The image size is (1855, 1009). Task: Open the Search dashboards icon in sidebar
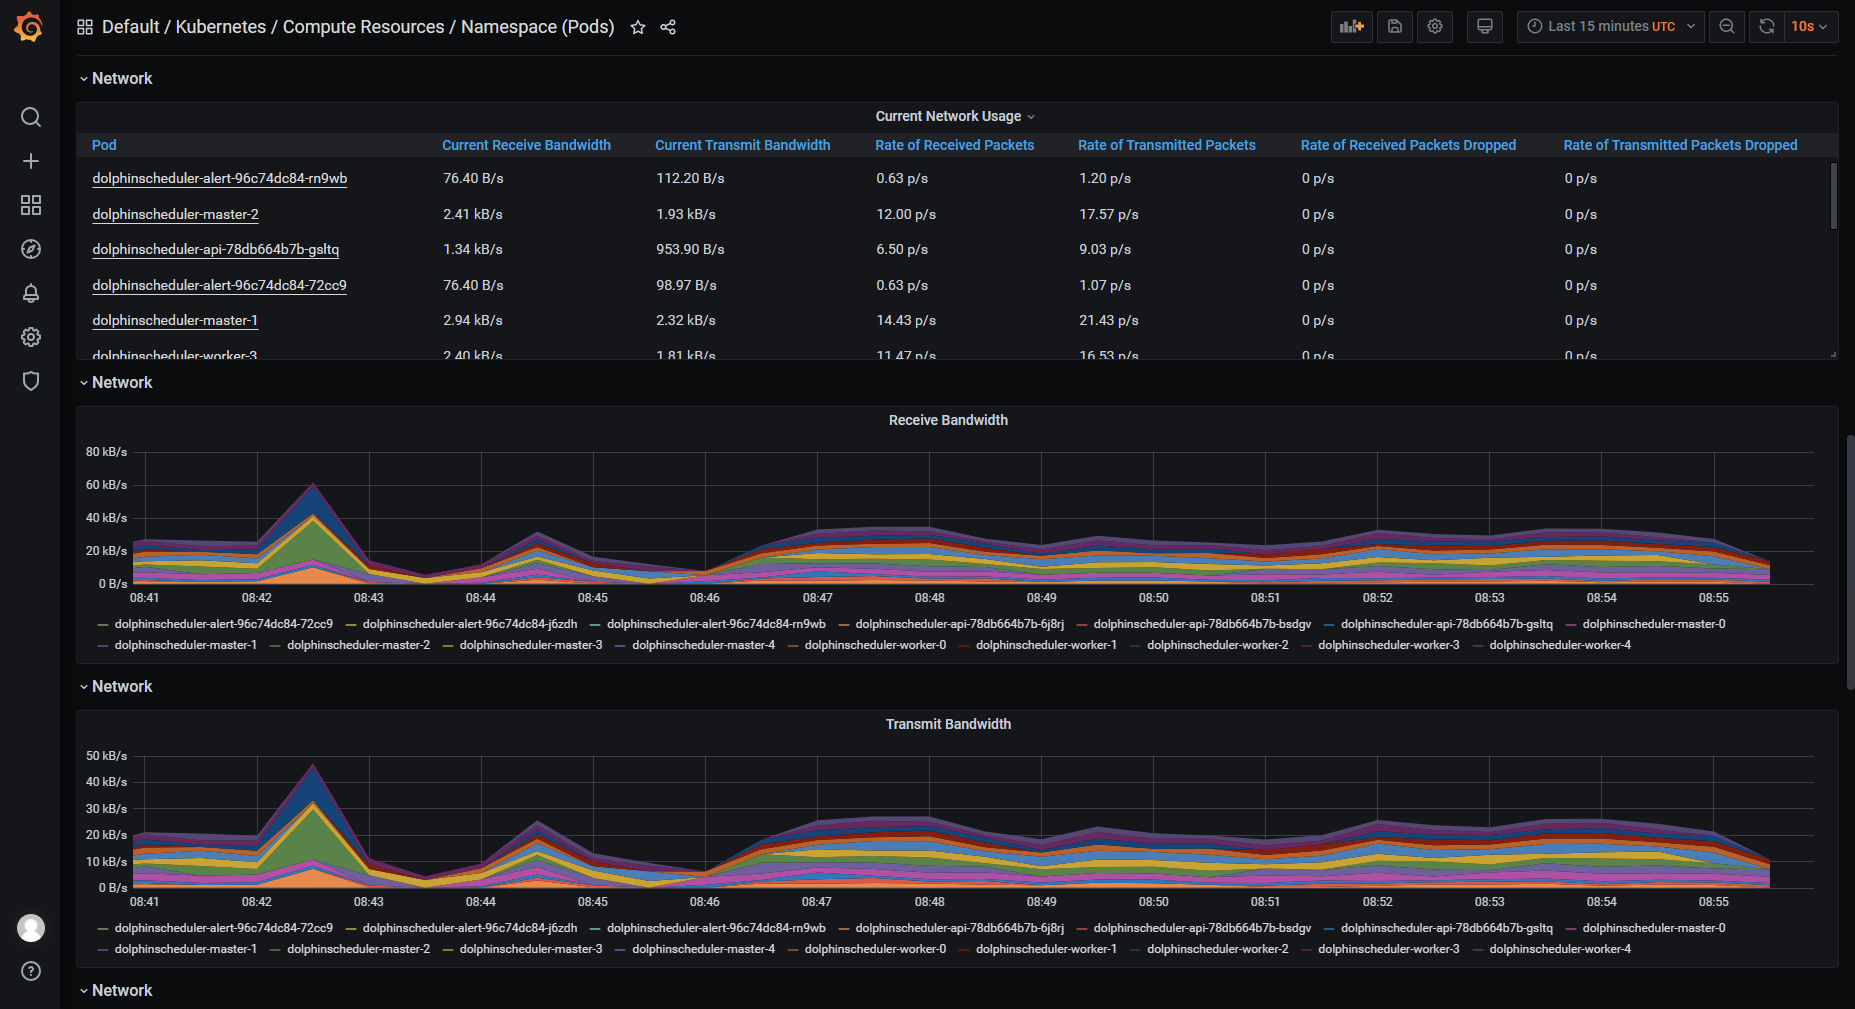31,117
